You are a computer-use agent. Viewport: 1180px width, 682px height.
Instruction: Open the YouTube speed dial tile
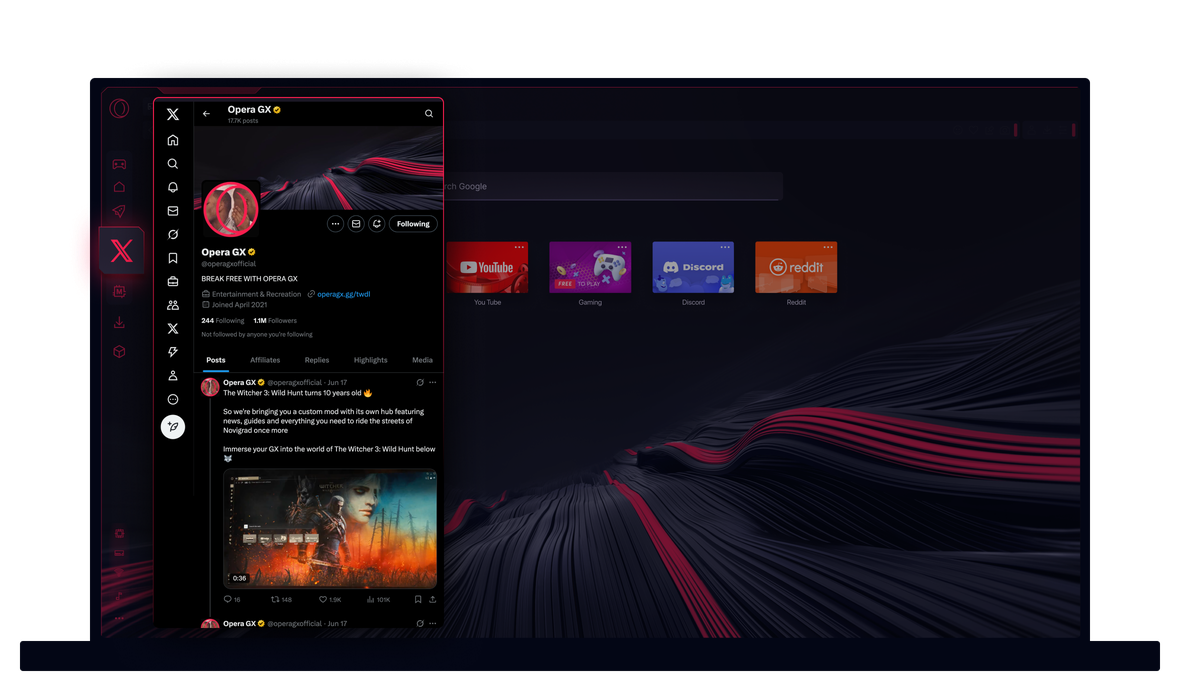click(487, 267)
